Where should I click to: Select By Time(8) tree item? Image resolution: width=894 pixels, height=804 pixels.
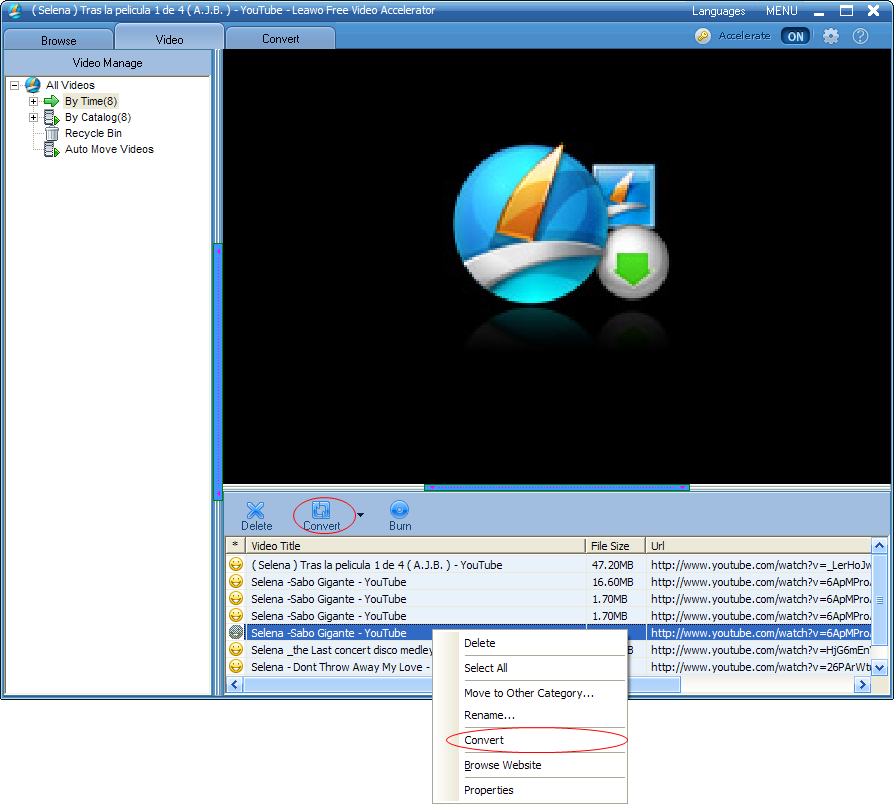coord(91,101)
